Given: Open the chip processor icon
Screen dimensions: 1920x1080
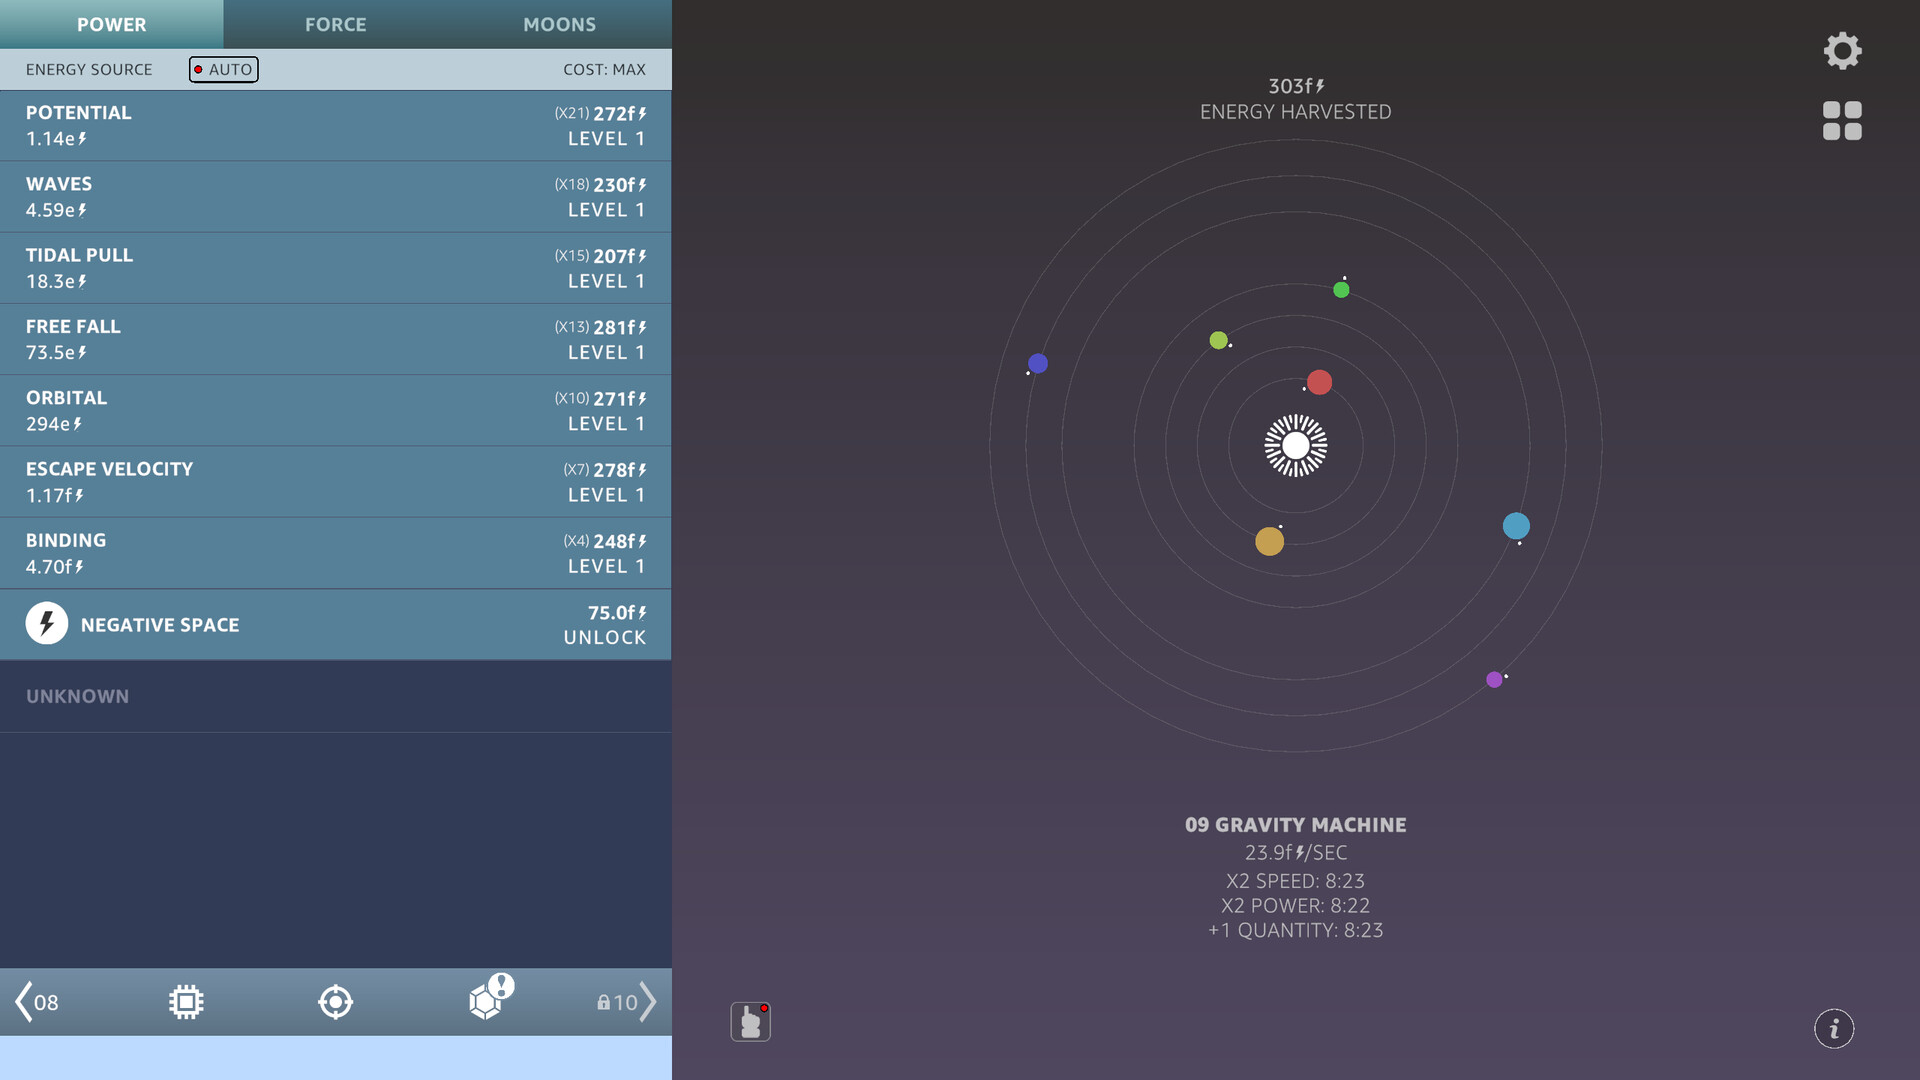Looking at the screenshot, I should 186,1002.
